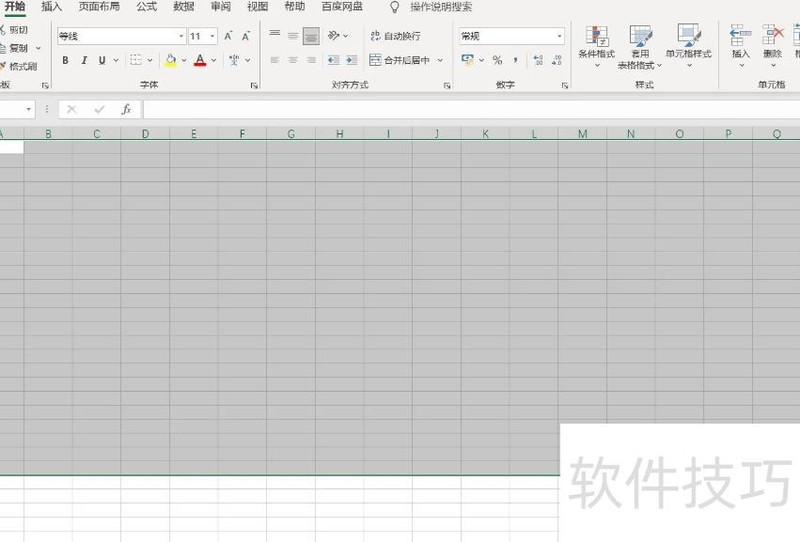
Task: Align text to vertical middle
Action: pyautogui.click(x=293, y=35)
